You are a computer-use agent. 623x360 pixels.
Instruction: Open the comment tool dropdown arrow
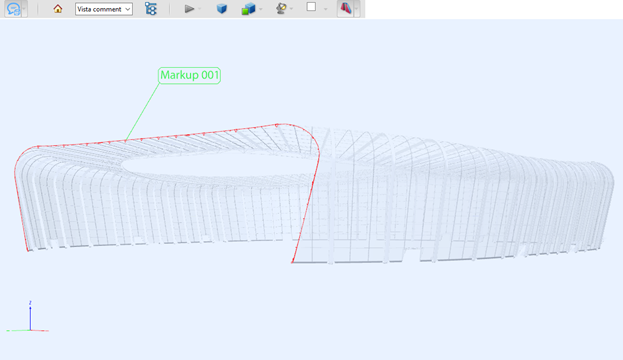click(24, 9)
